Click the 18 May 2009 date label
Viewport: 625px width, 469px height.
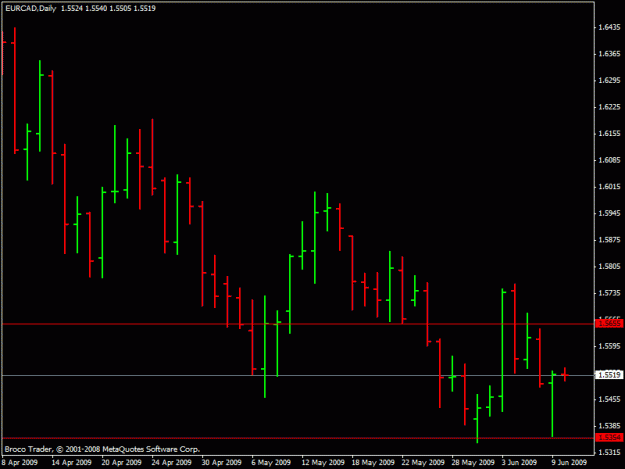point(373,462)
